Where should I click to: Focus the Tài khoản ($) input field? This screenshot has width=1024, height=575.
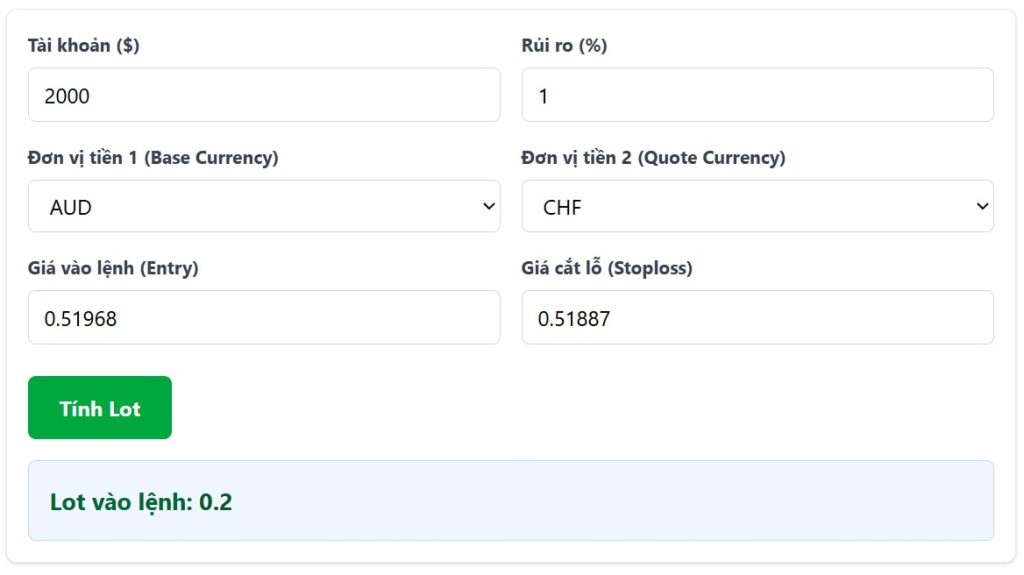pyautogui.click(x=264, y=95)
